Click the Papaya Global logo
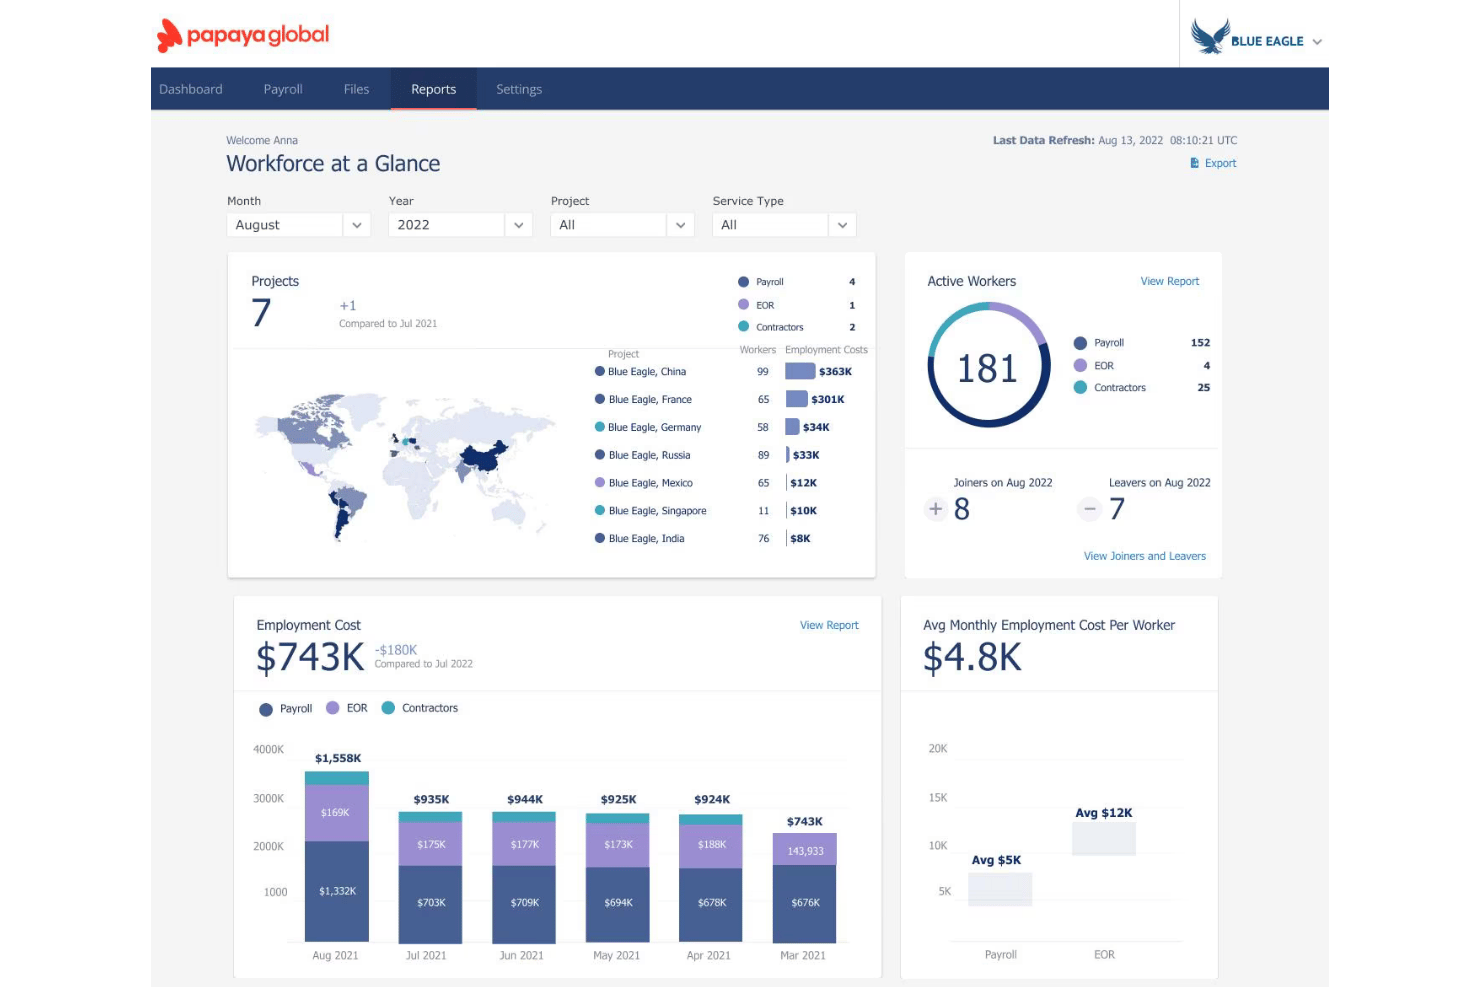 243,35
